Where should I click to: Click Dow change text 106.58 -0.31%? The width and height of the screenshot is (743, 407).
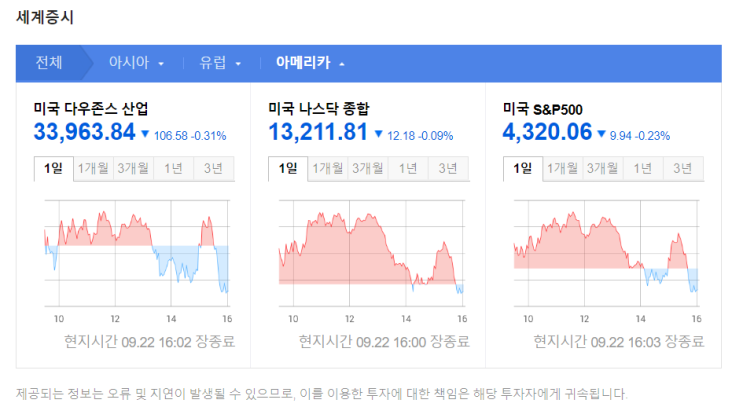[x=190, y=136]
